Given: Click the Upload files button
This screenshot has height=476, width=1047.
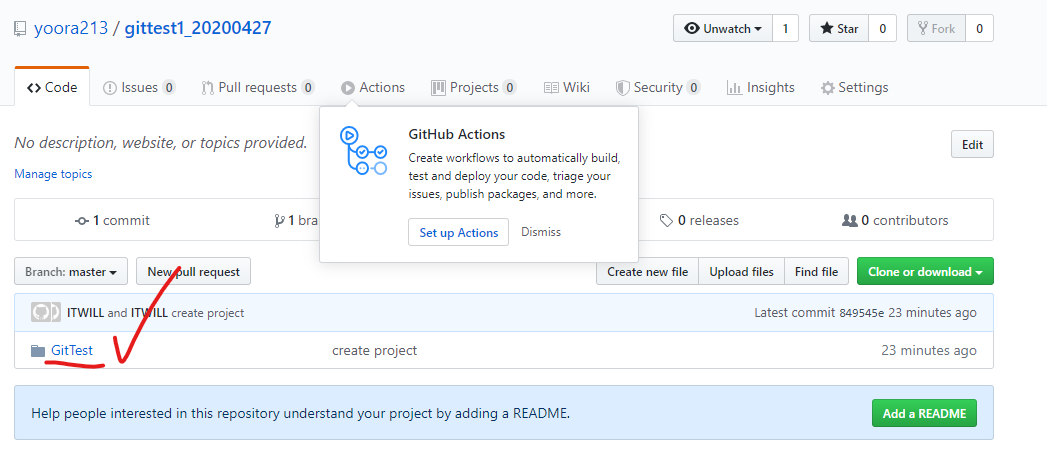Looking at the screenshot, I should pyautogui.click(x=742, y=272).
